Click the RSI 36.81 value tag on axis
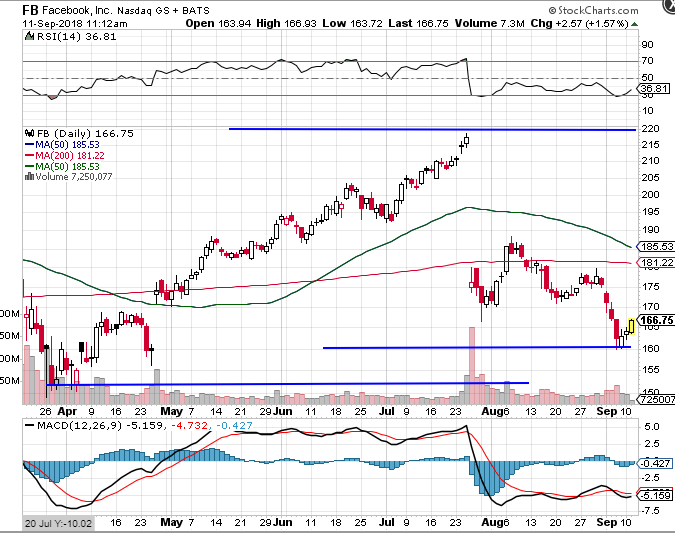The width and height of the screenshot is (675, 533). pos(654,89)
